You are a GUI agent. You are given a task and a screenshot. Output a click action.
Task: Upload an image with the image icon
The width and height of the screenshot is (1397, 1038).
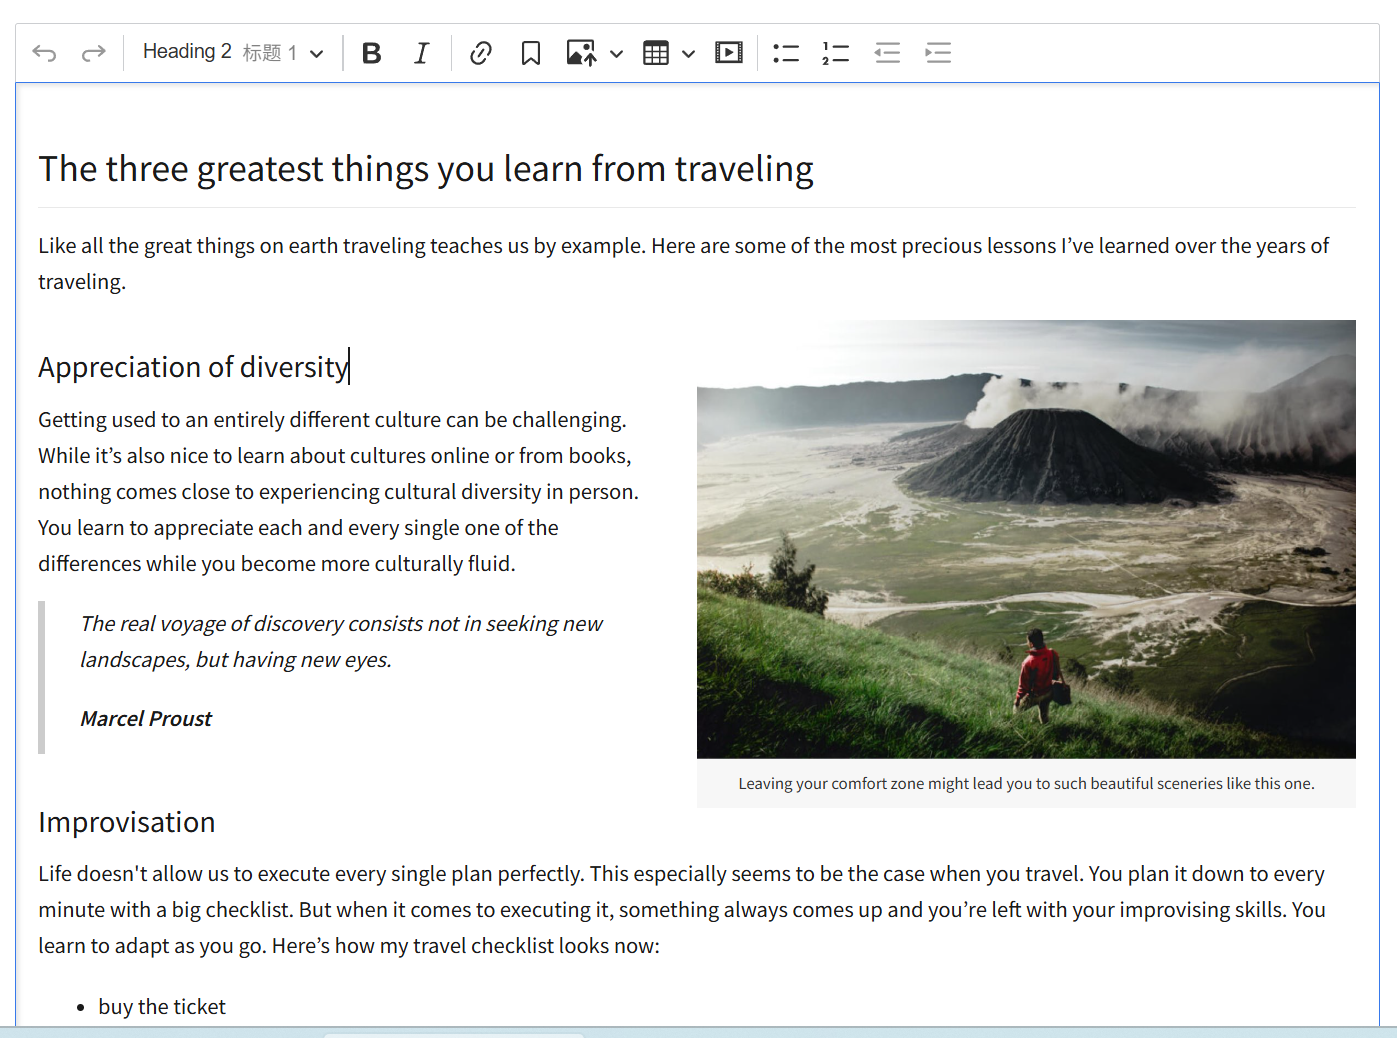[581, 53]
